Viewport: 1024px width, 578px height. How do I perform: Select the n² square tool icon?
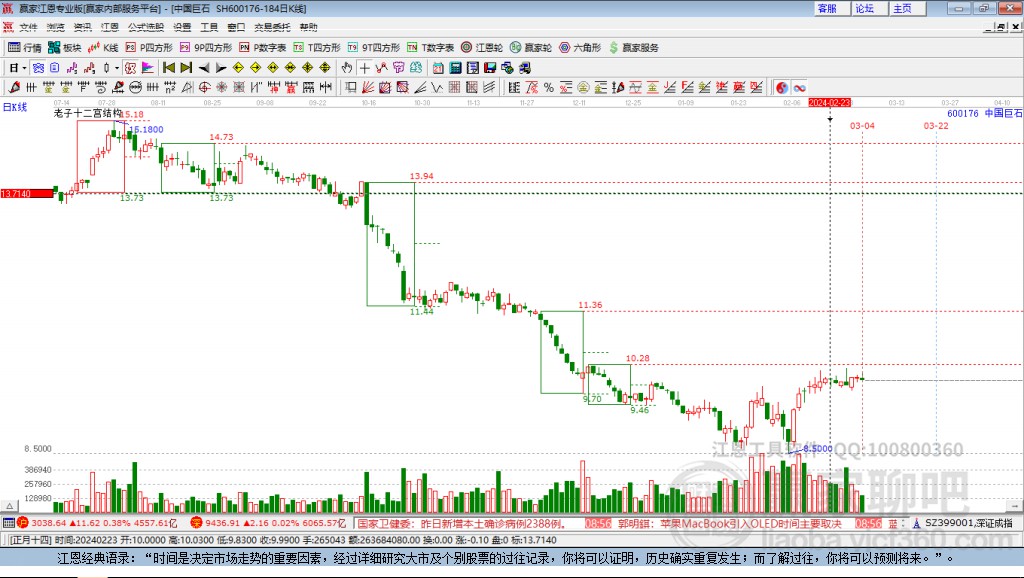(x=170, y=88)
